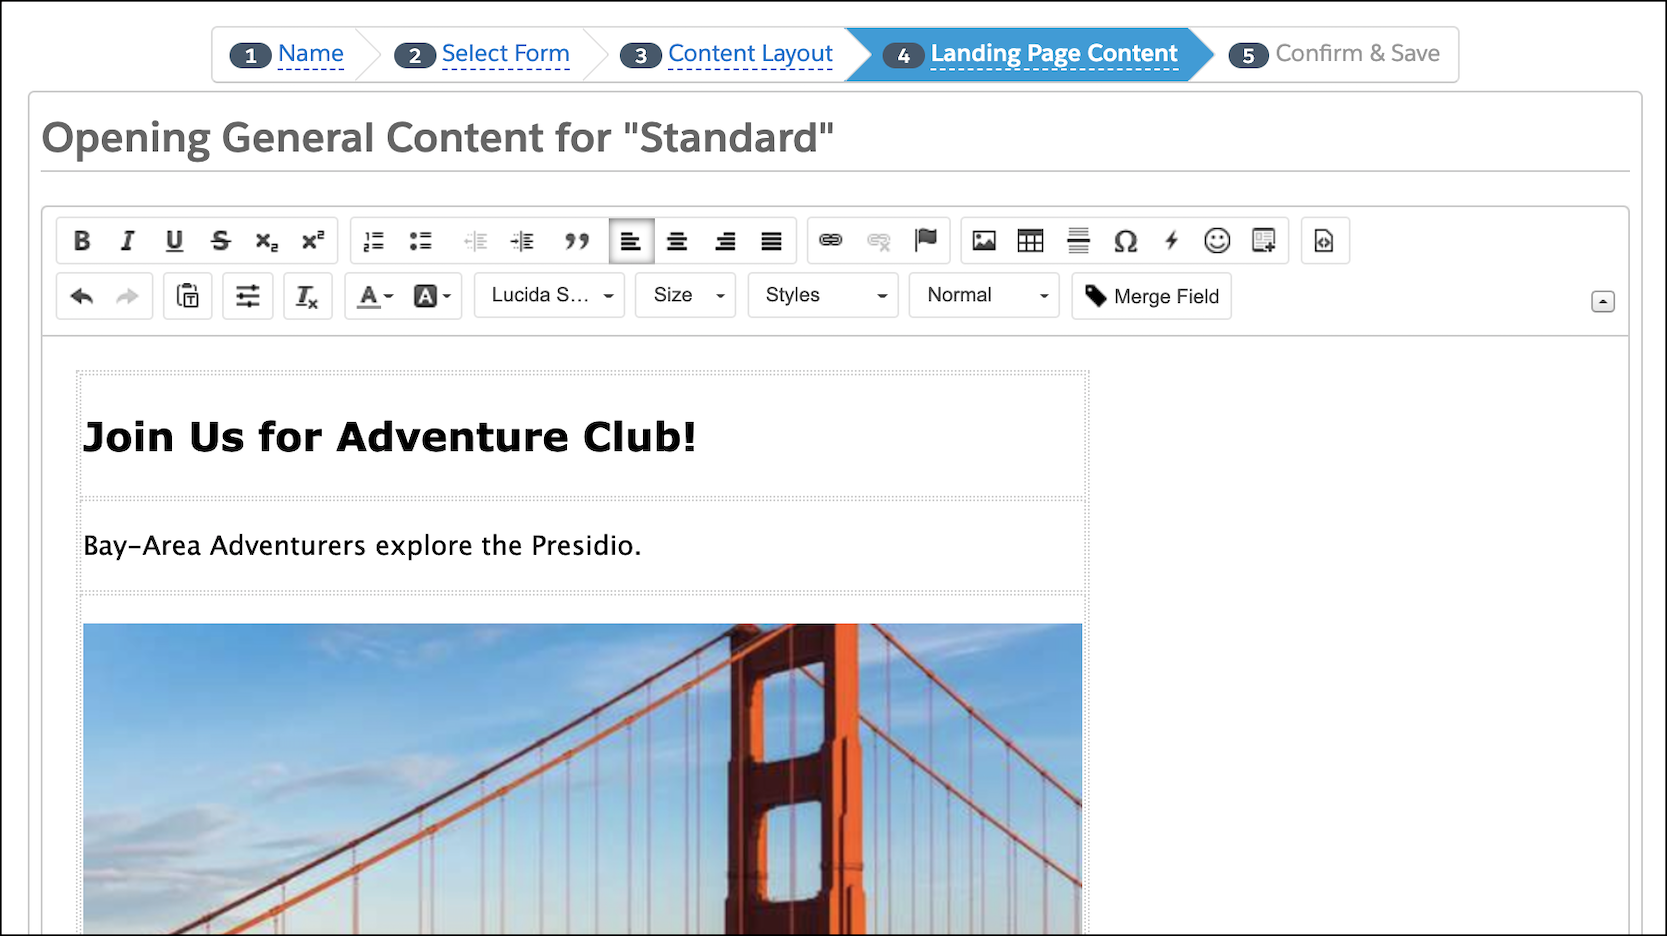The image size is (1667, 936).
Task: Insert an emoticon smiley
Action: 1217,240
